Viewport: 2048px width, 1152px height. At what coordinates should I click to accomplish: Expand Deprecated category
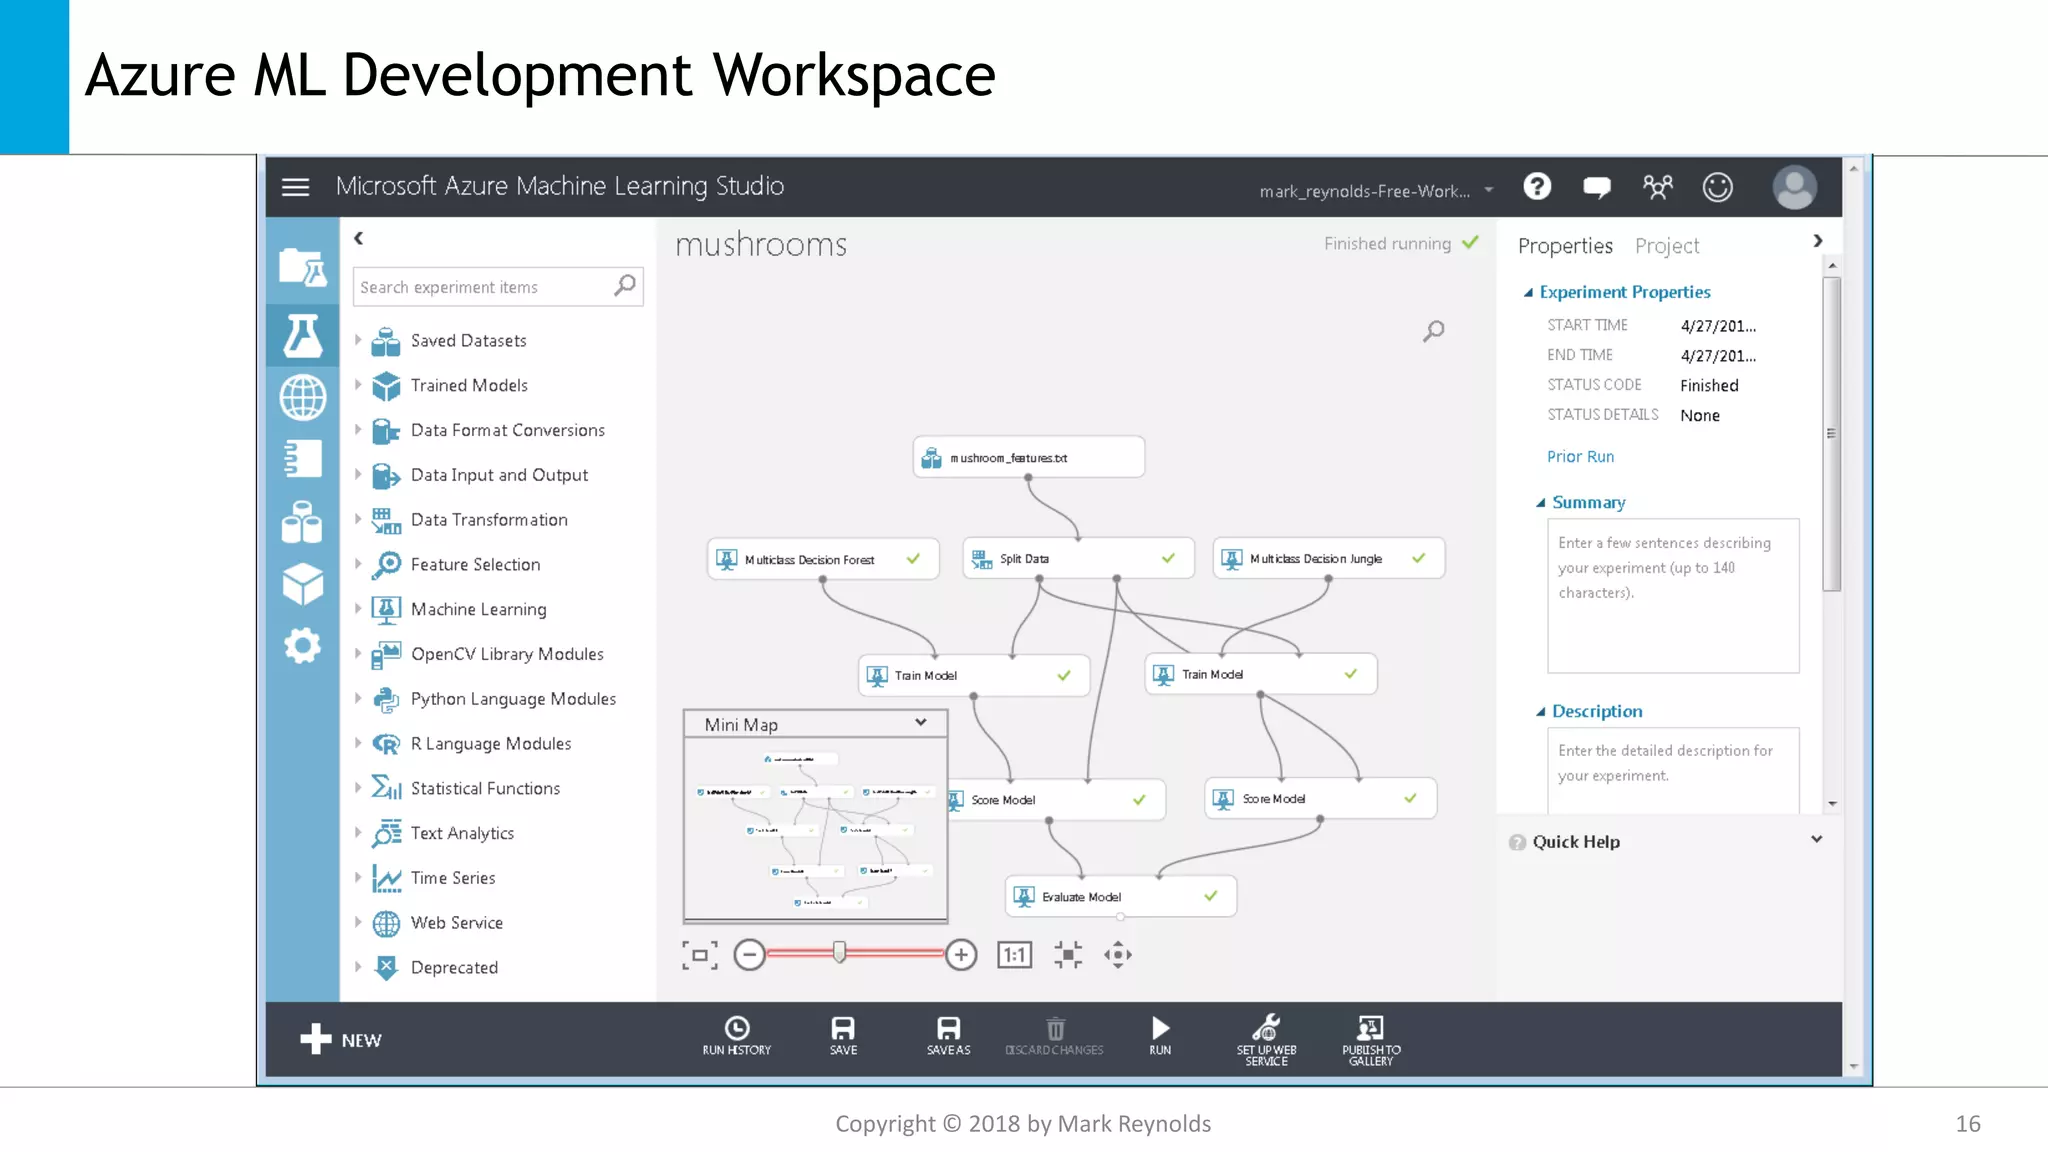[358, 967]
